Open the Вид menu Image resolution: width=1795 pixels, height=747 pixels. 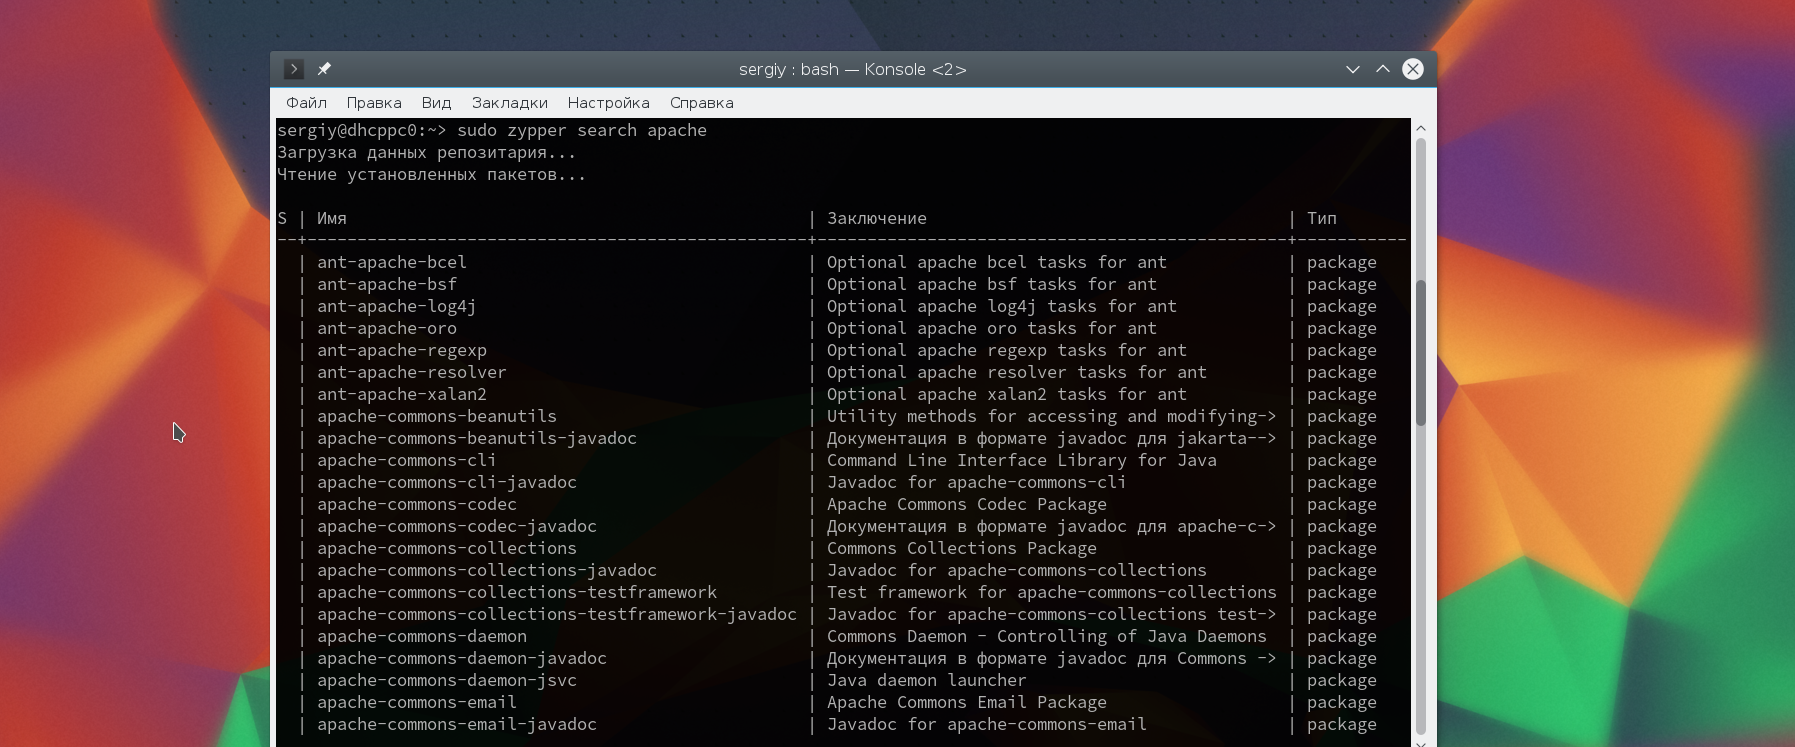[x=436, y=103]
